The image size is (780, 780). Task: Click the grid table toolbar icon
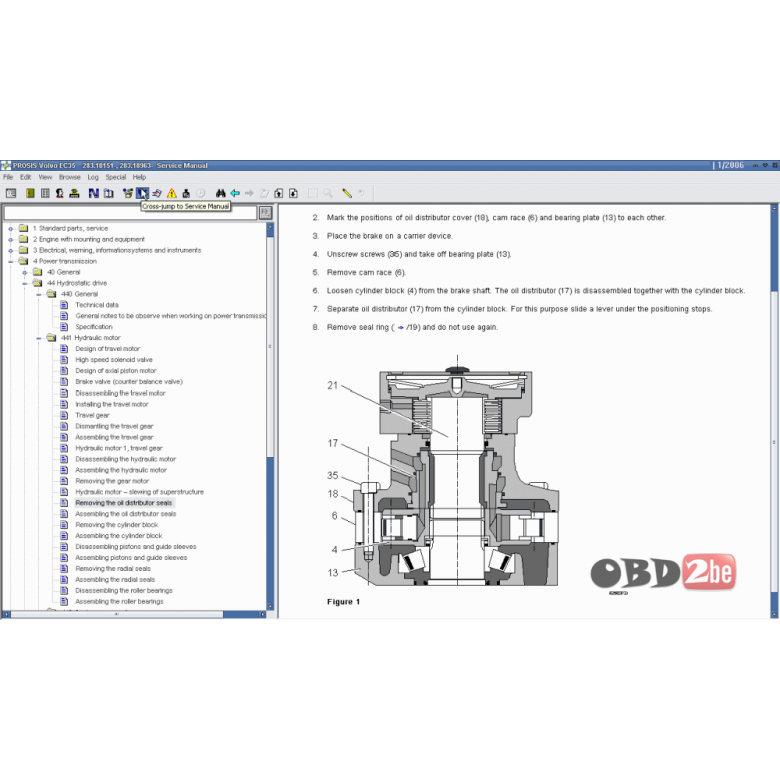tap(45, 193)
